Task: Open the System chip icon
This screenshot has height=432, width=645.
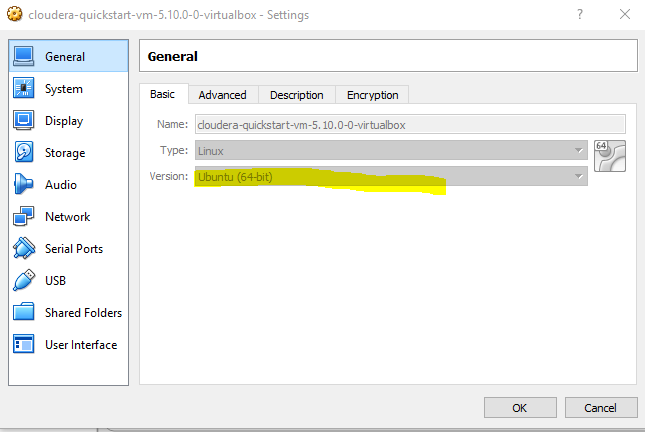Action: 23,88
